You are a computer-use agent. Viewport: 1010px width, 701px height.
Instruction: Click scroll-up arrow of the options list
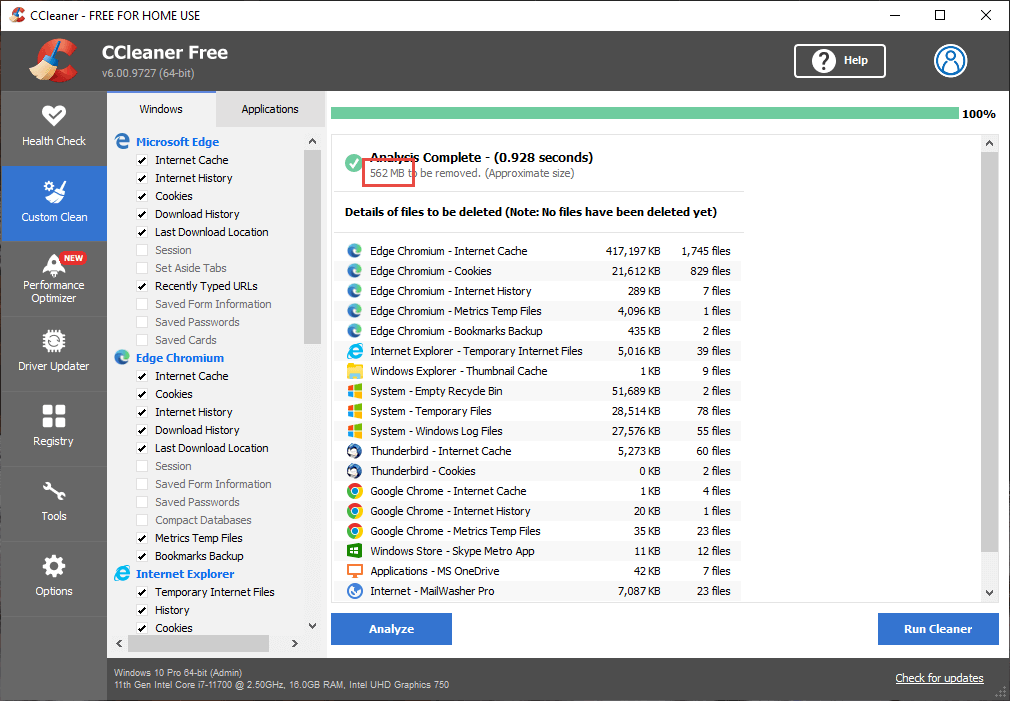tap(312, 141)
